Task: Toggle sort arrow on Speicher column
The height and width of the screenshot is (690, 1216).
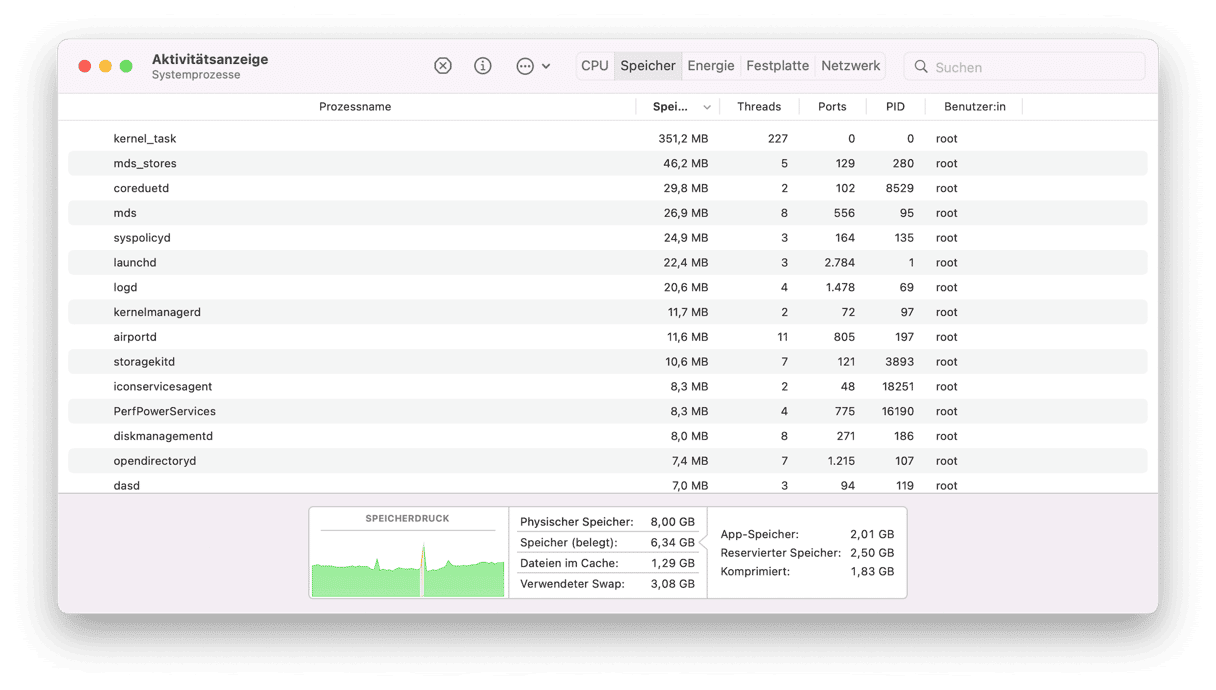Action: pyautogui.click(x=707, y=107)
